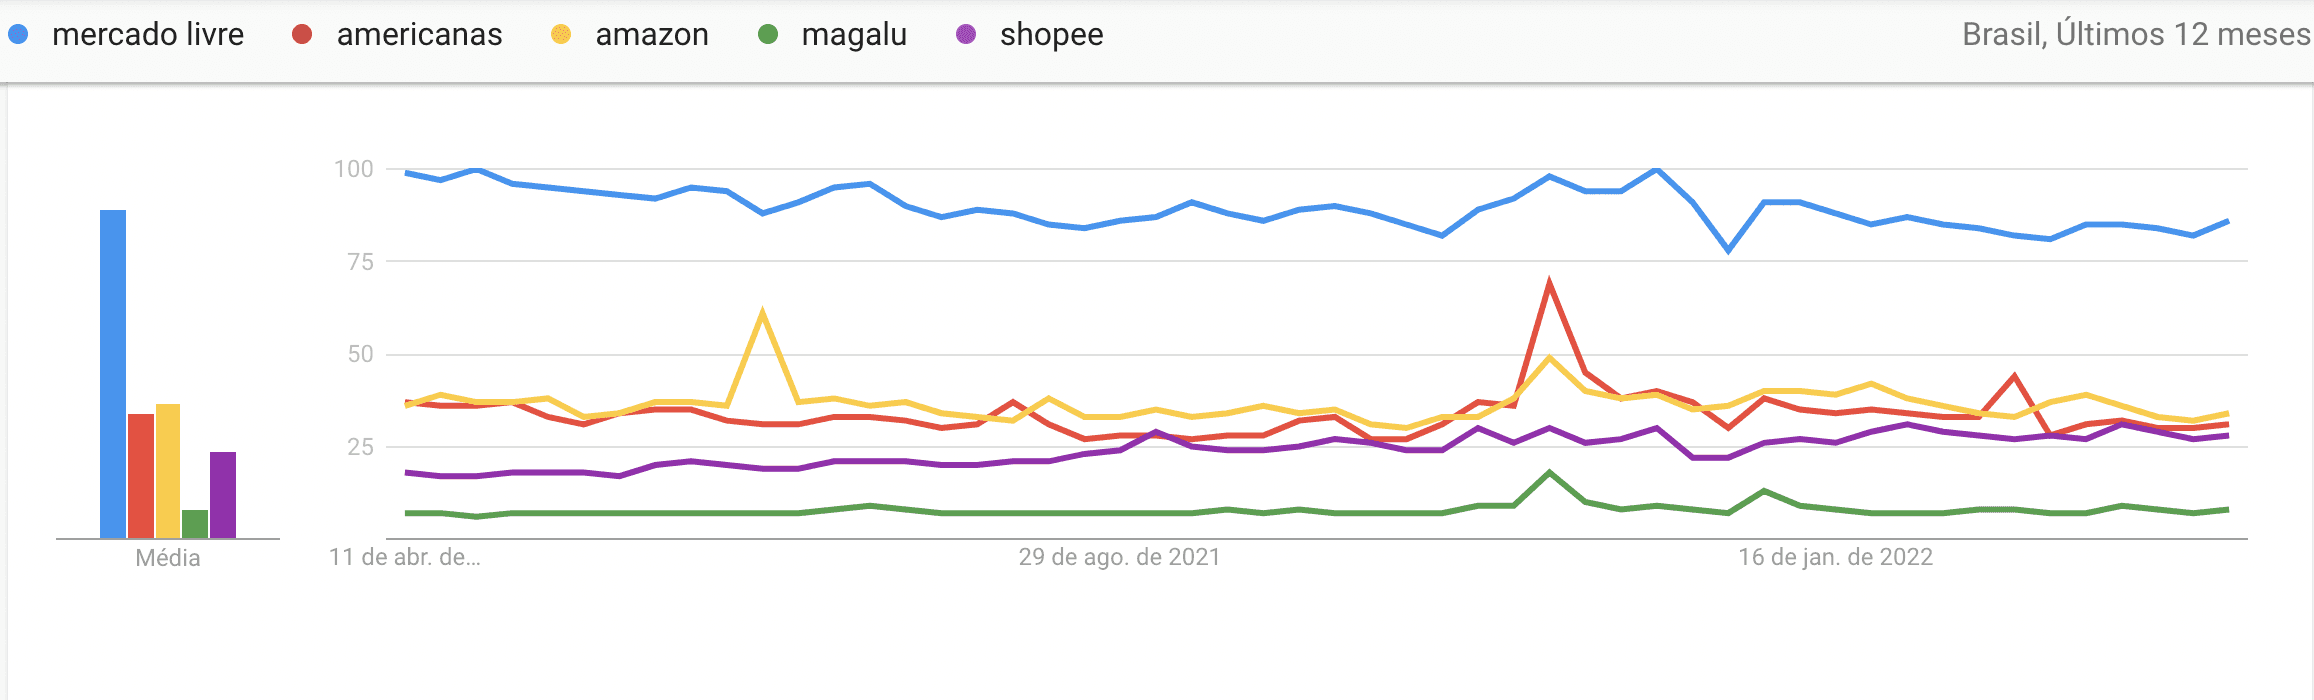
Task: Click the red dot beside americanas
Action: (x=302, y=35)
